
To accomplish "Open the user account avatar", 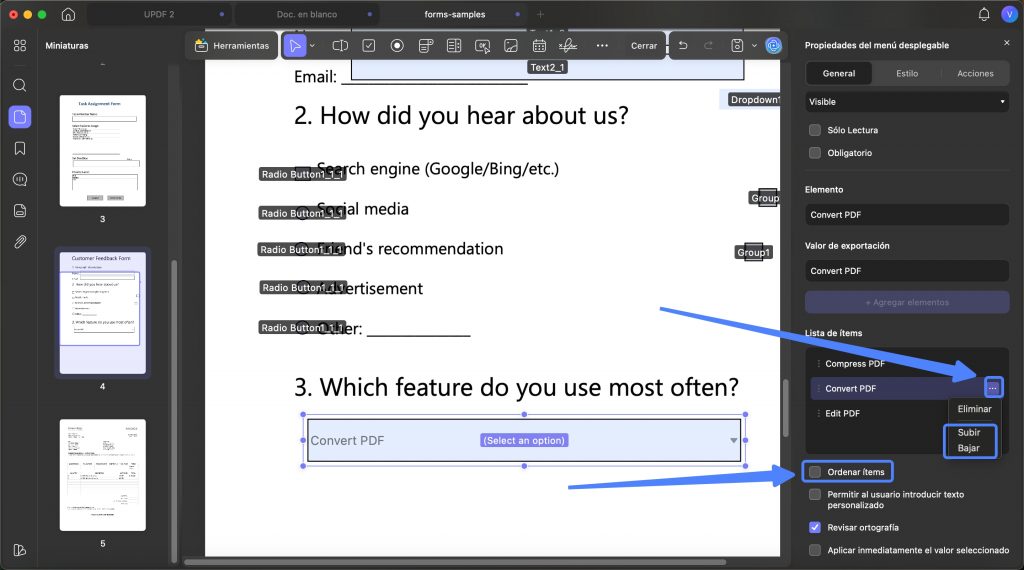I will 1008,14.
